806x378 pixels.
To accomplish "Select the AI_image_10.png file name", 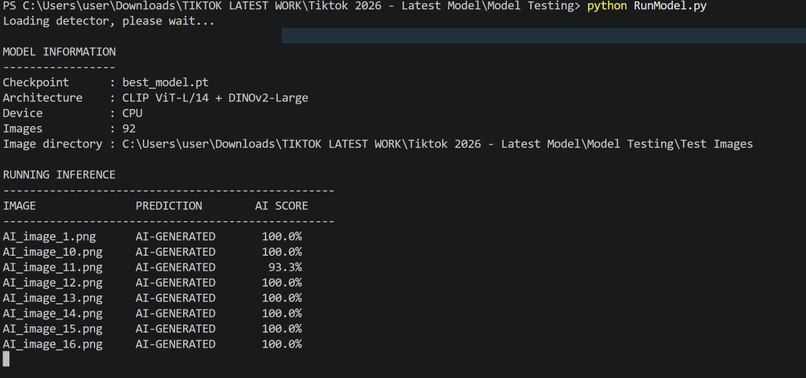I will (x=52, y=252).
